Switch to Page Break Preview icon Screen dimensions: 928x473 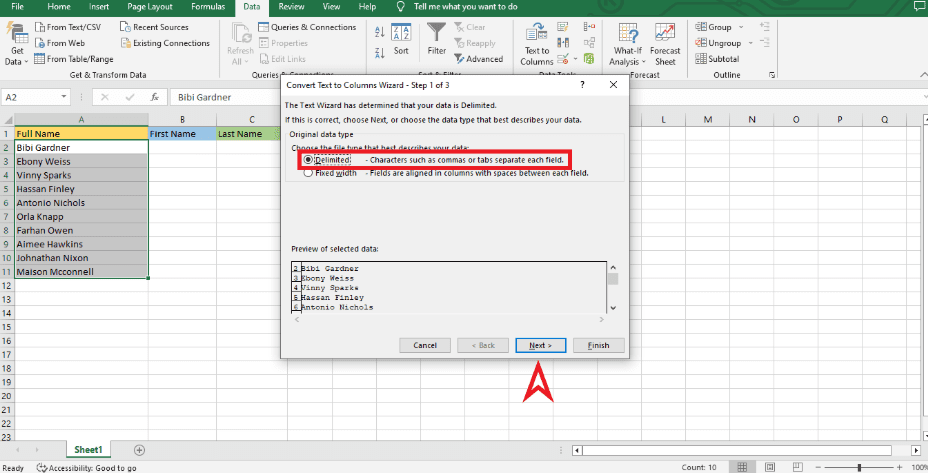click(x=797, y=467)
